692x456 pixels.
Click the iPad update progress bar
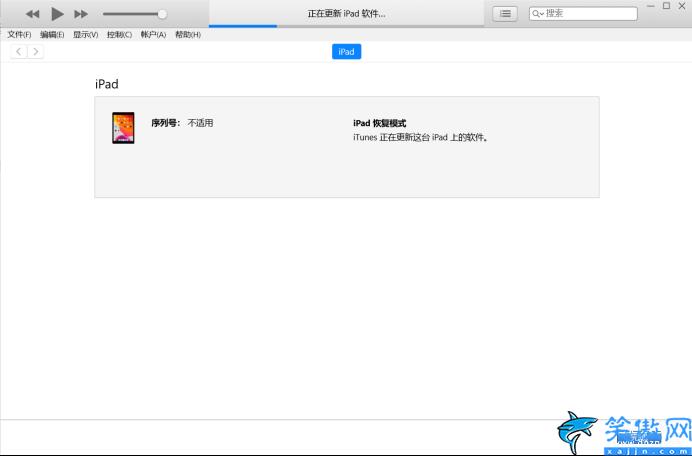pyautogui.click(x=346, y=26)
